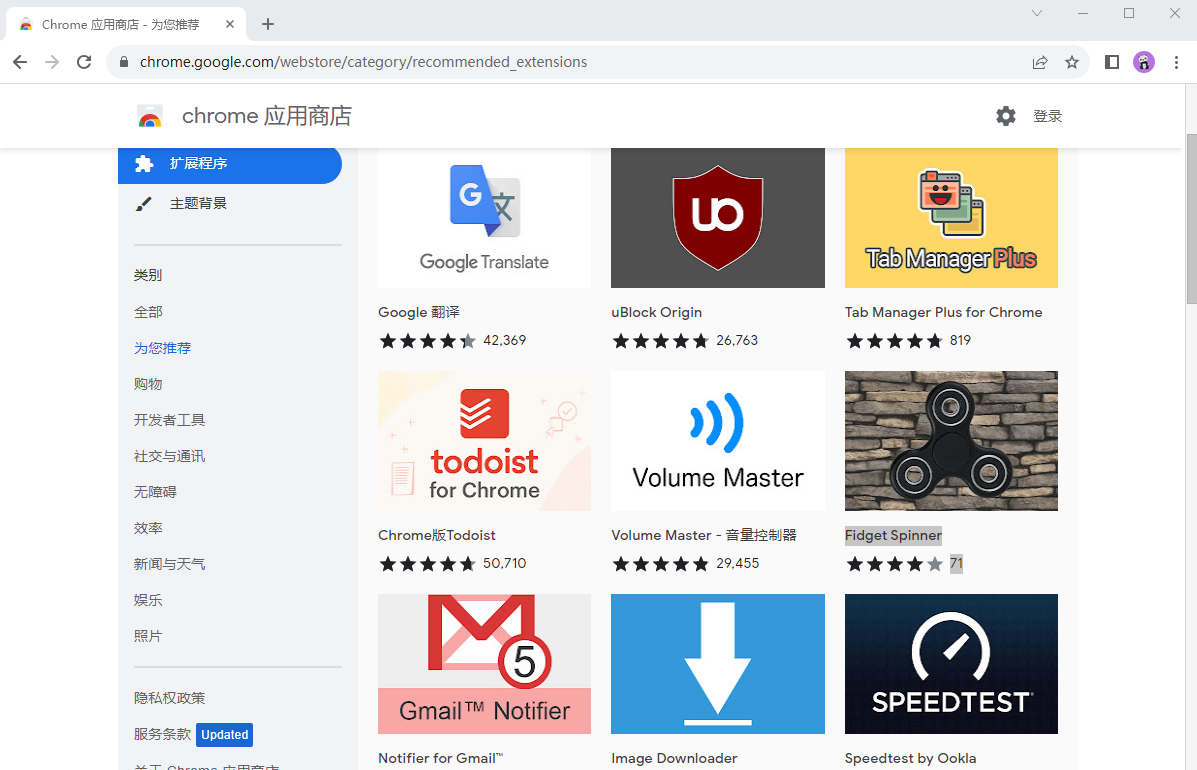Reload the page
The height and width of the screenshot is (770, 1197).
pos(85,62)
